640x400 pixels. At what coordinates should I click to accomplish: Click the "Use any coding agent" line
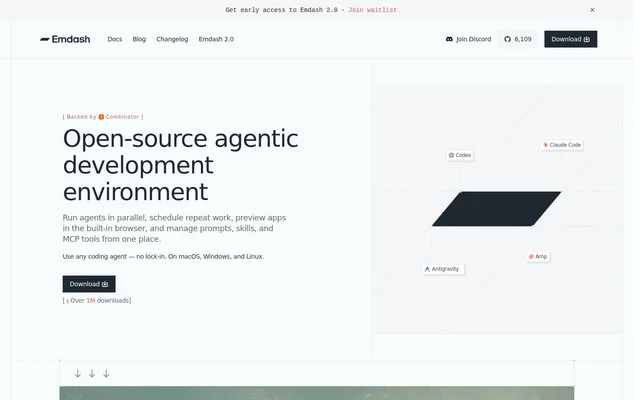[x=163, y=256]
